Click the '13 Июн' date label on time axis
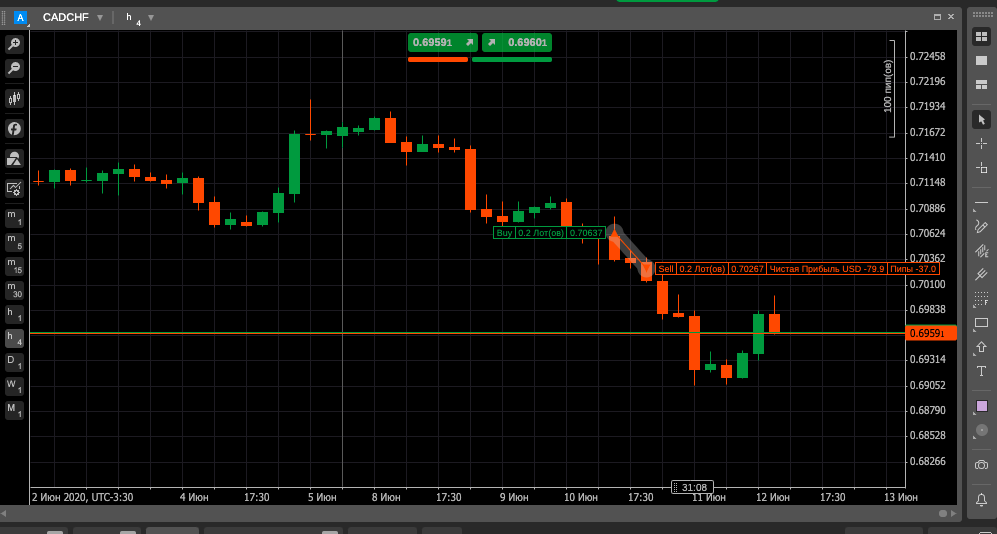The image size is (997, 534). 900,497
